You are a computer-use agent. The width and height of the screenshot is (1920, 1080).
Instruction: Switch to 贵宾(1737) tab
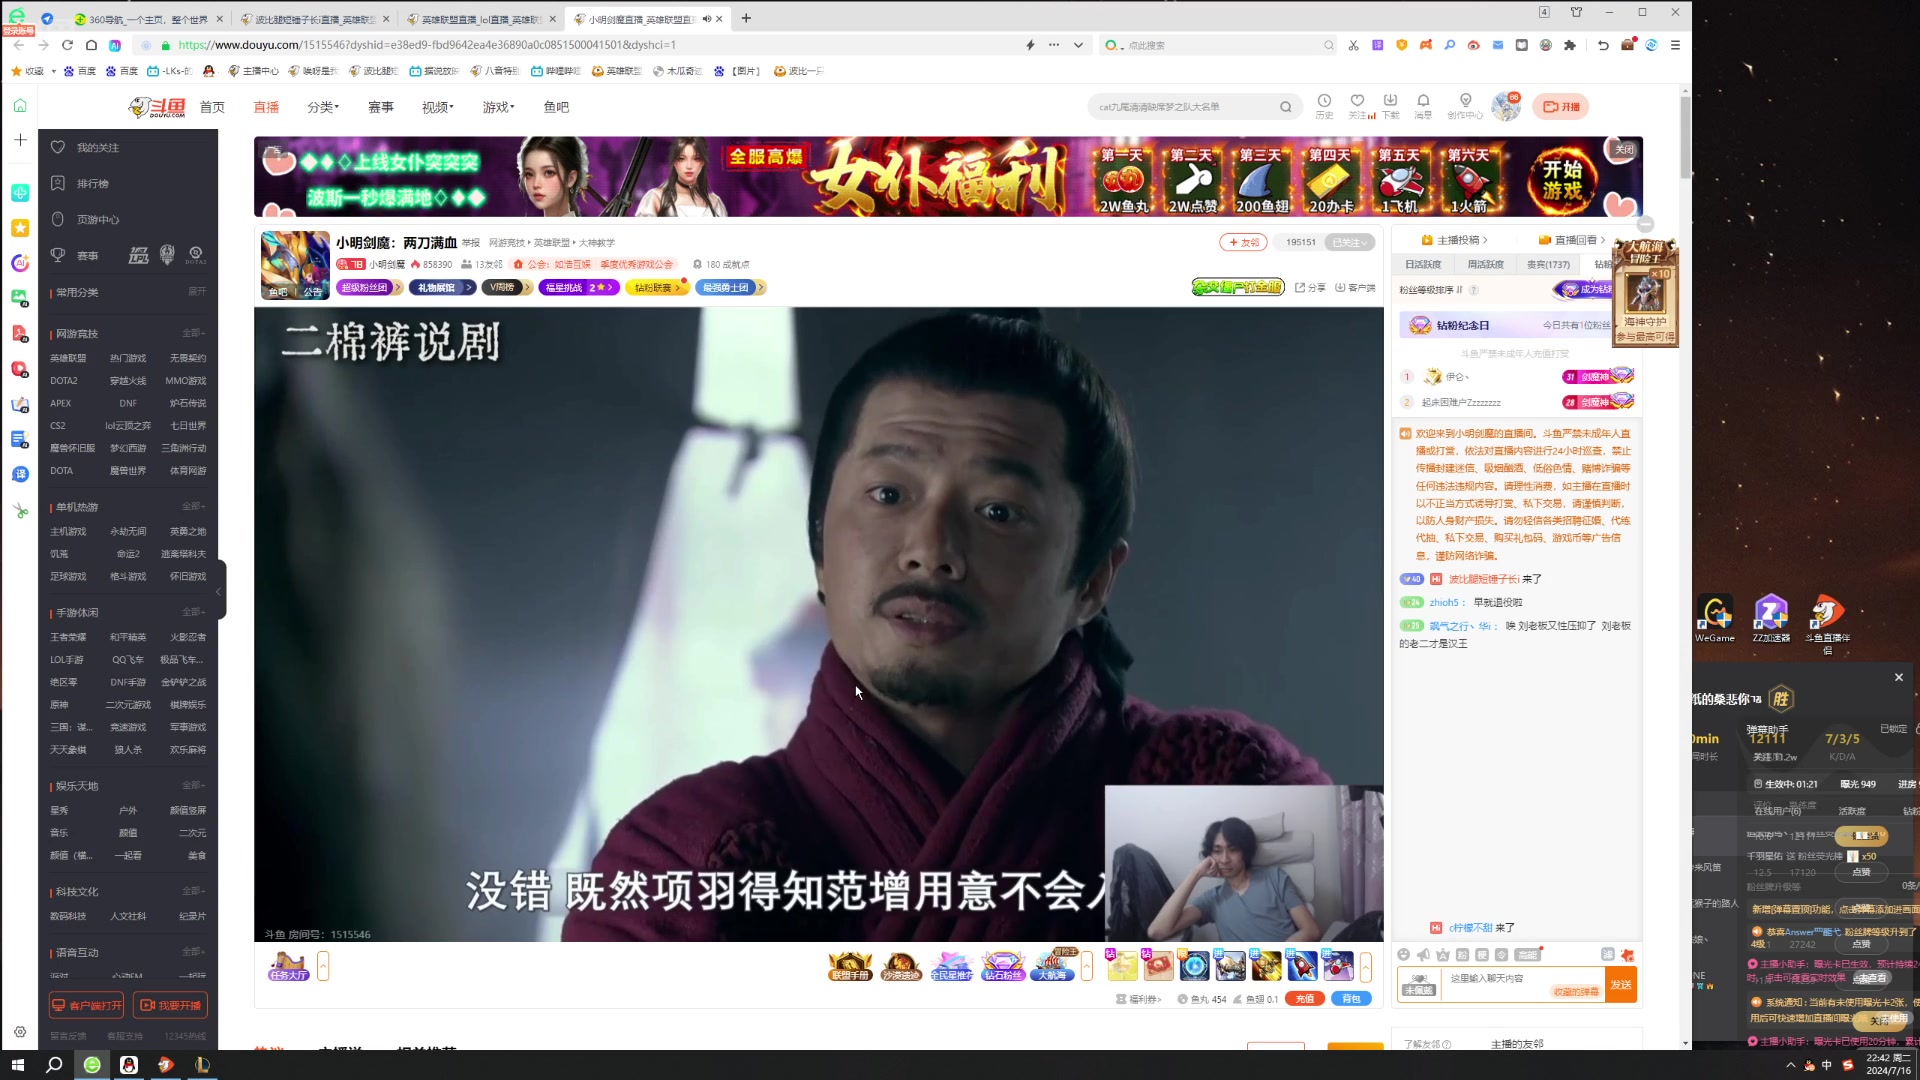coord(1548,264)
